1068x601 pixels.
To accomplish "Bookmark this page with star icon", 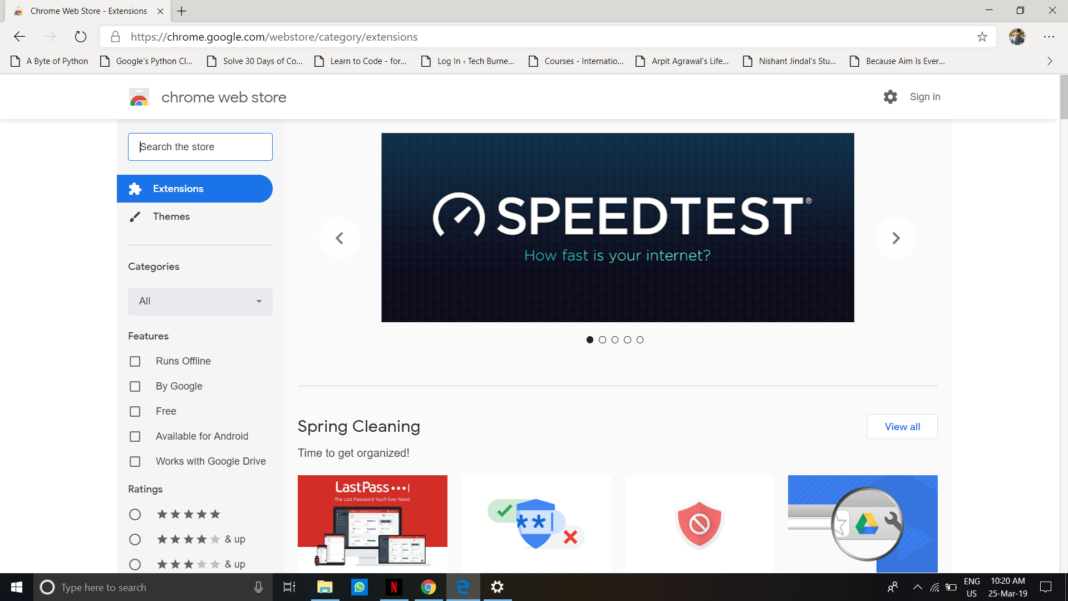I will [x=981, y=37].
